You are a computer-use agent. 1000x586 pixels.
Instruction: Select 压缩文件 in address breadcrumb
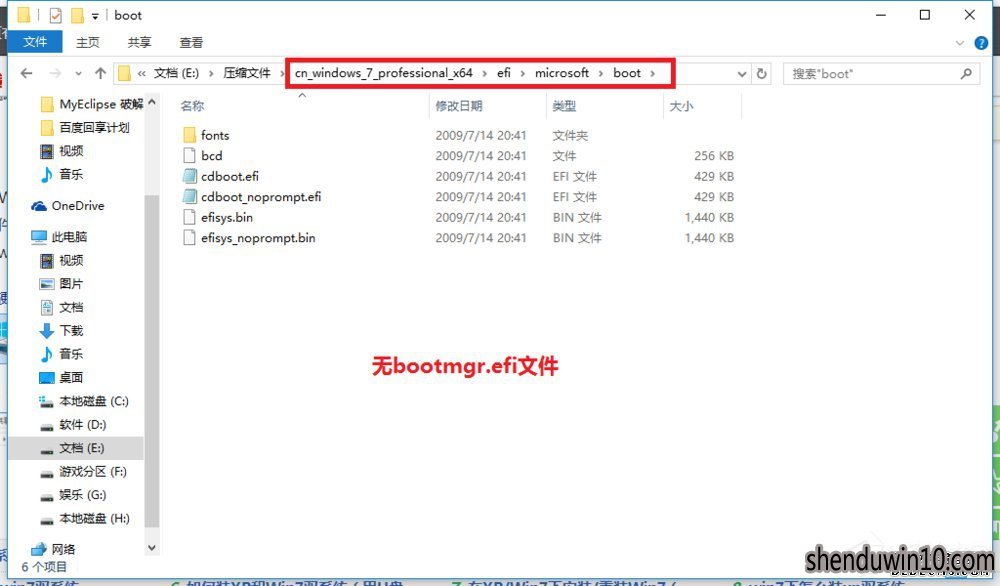coord(247,73)
